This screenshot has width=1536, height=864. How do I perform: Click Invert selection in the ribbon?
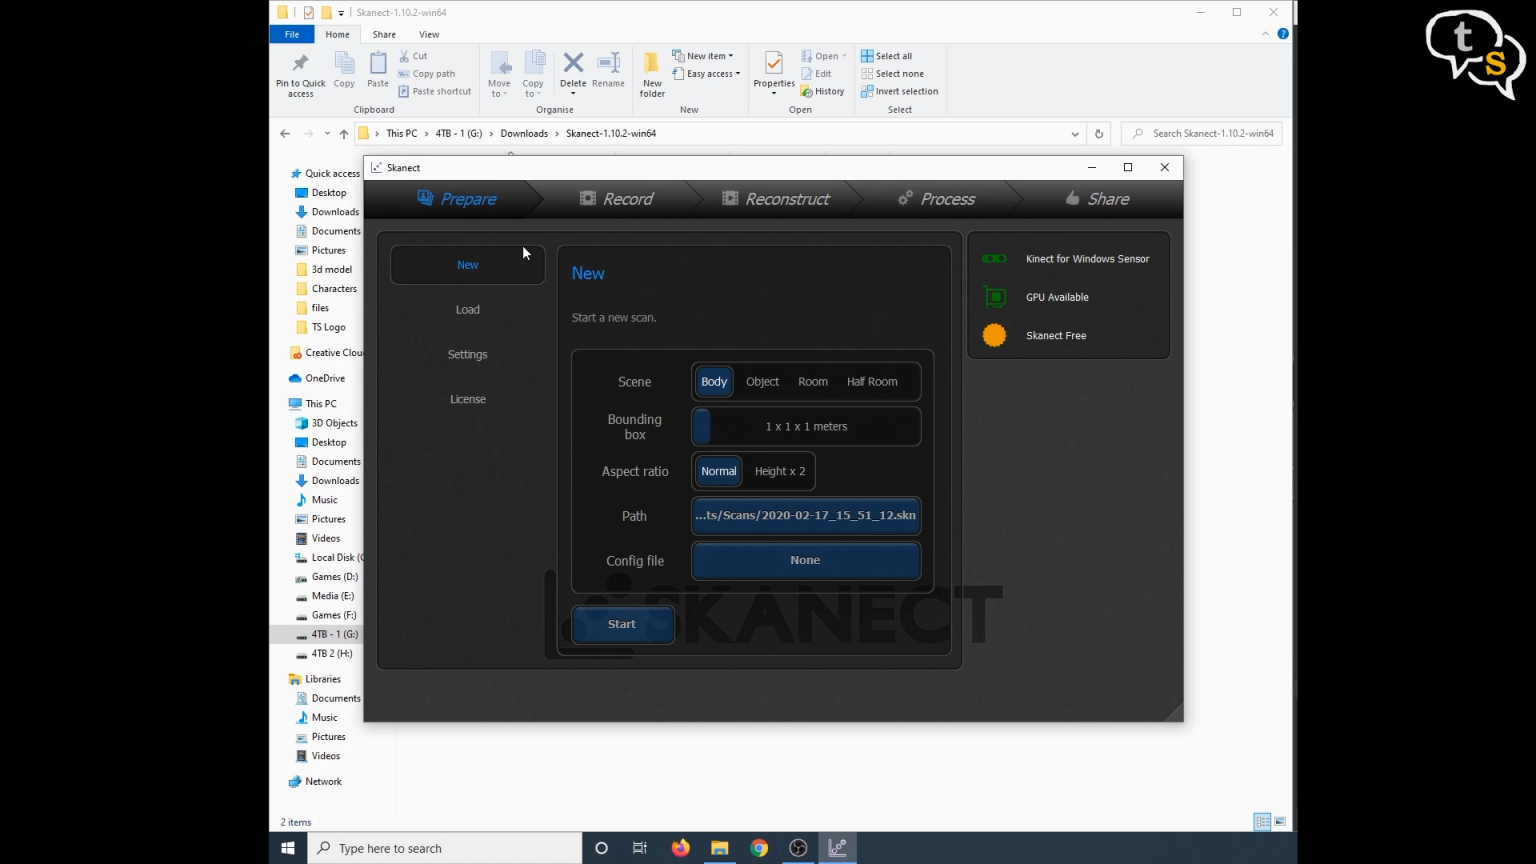tap(900, 91)
